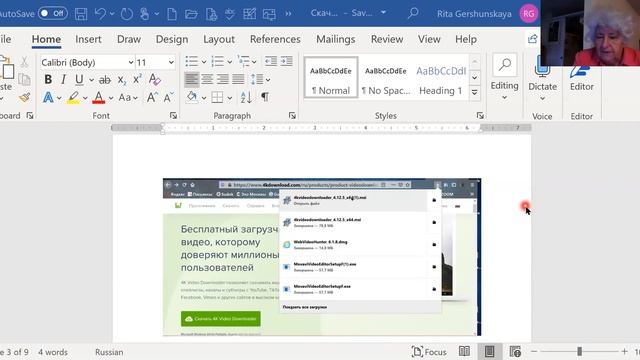Open the Insert tab
The image size is (640, 360).
pyautogui.click(x=88, y=39)
